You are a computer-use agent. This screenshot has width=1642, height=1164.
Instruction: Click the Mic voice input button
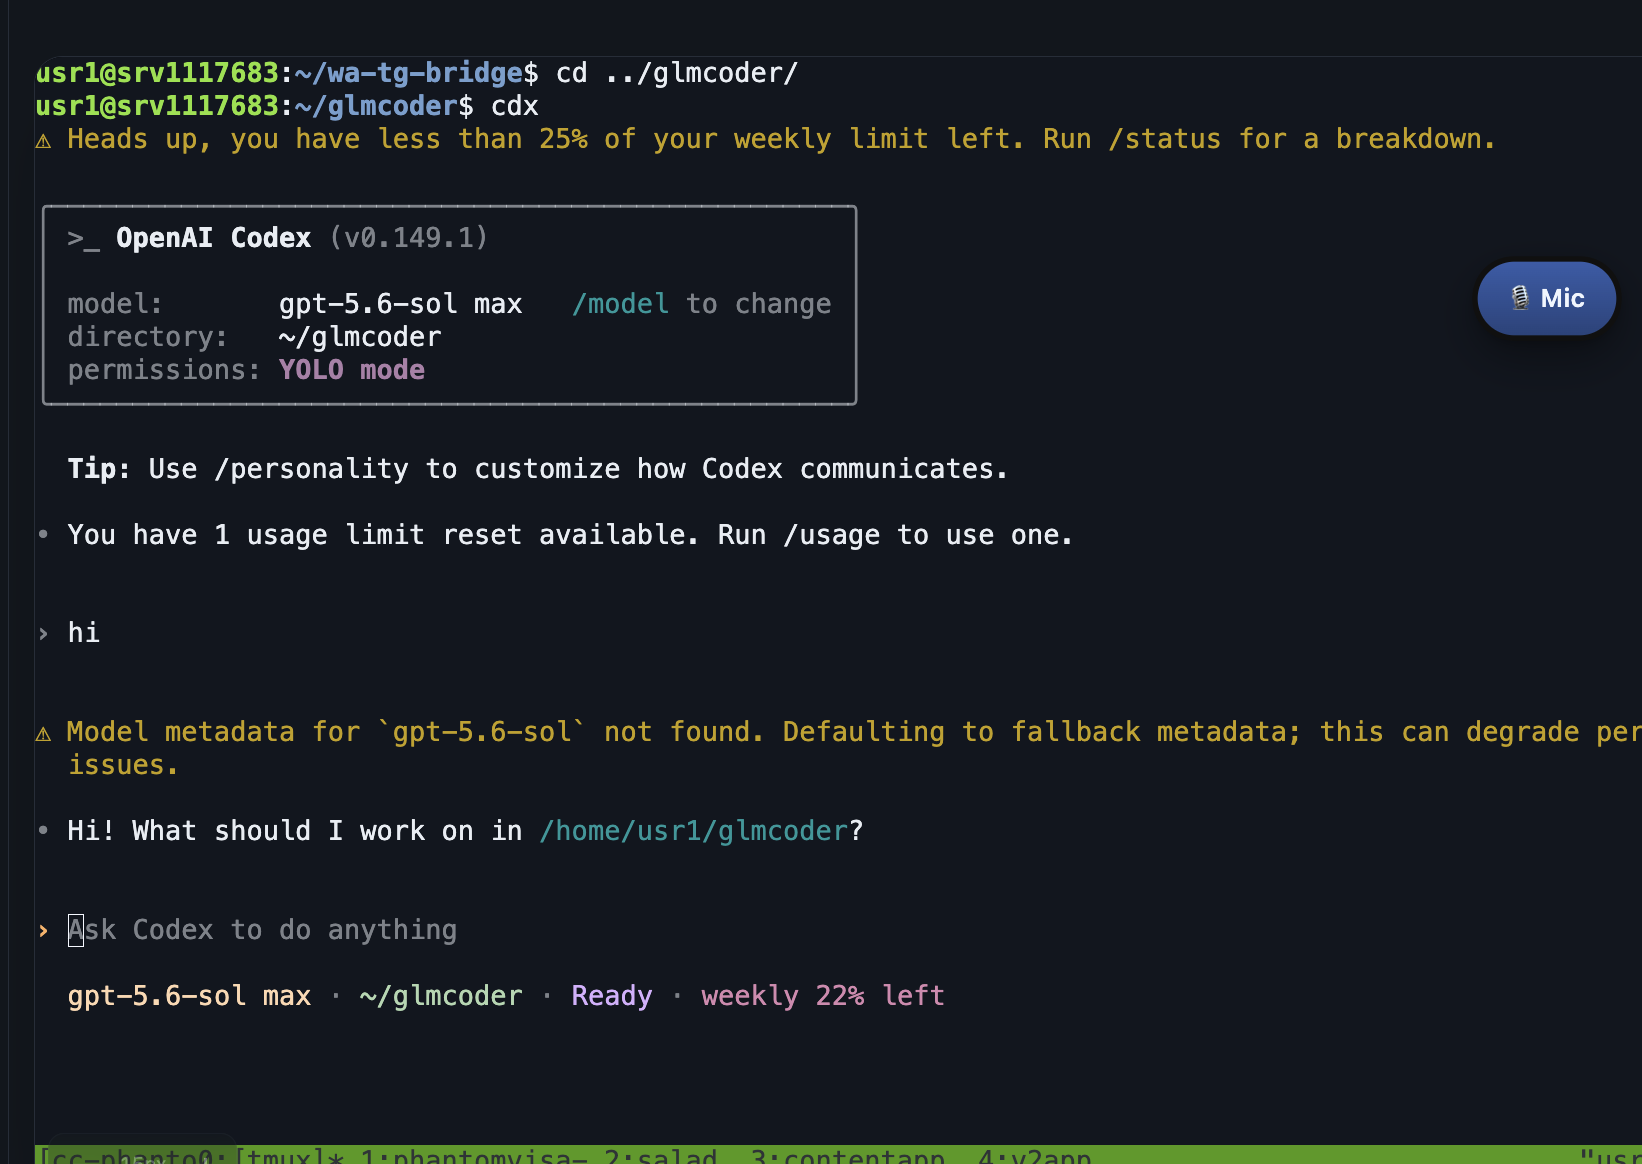tap(1546, 298)
